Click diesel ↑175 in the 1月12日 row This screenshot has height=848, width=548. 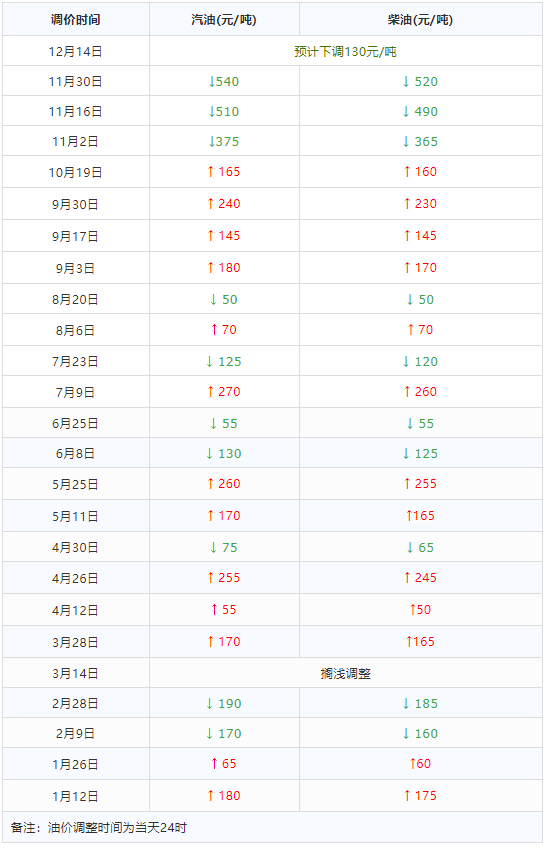coord(420,796)
